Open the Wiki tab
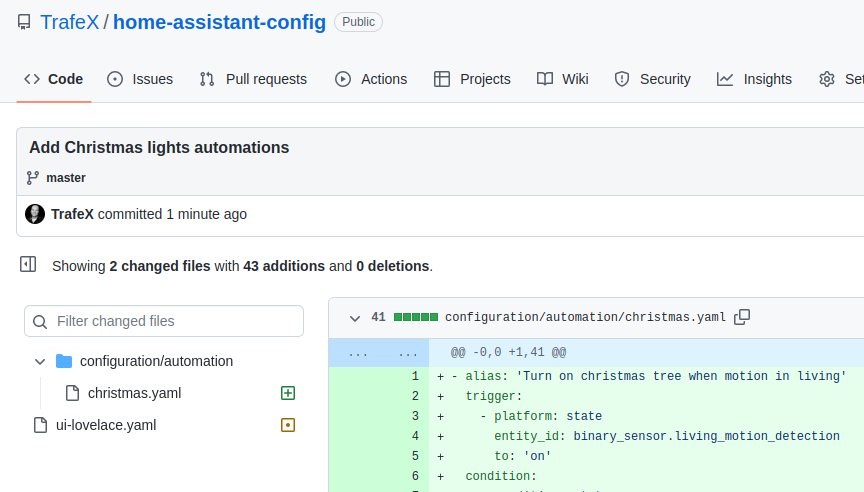Image resolution: width=864 pixels, height=492 pixels. (563, 79)
